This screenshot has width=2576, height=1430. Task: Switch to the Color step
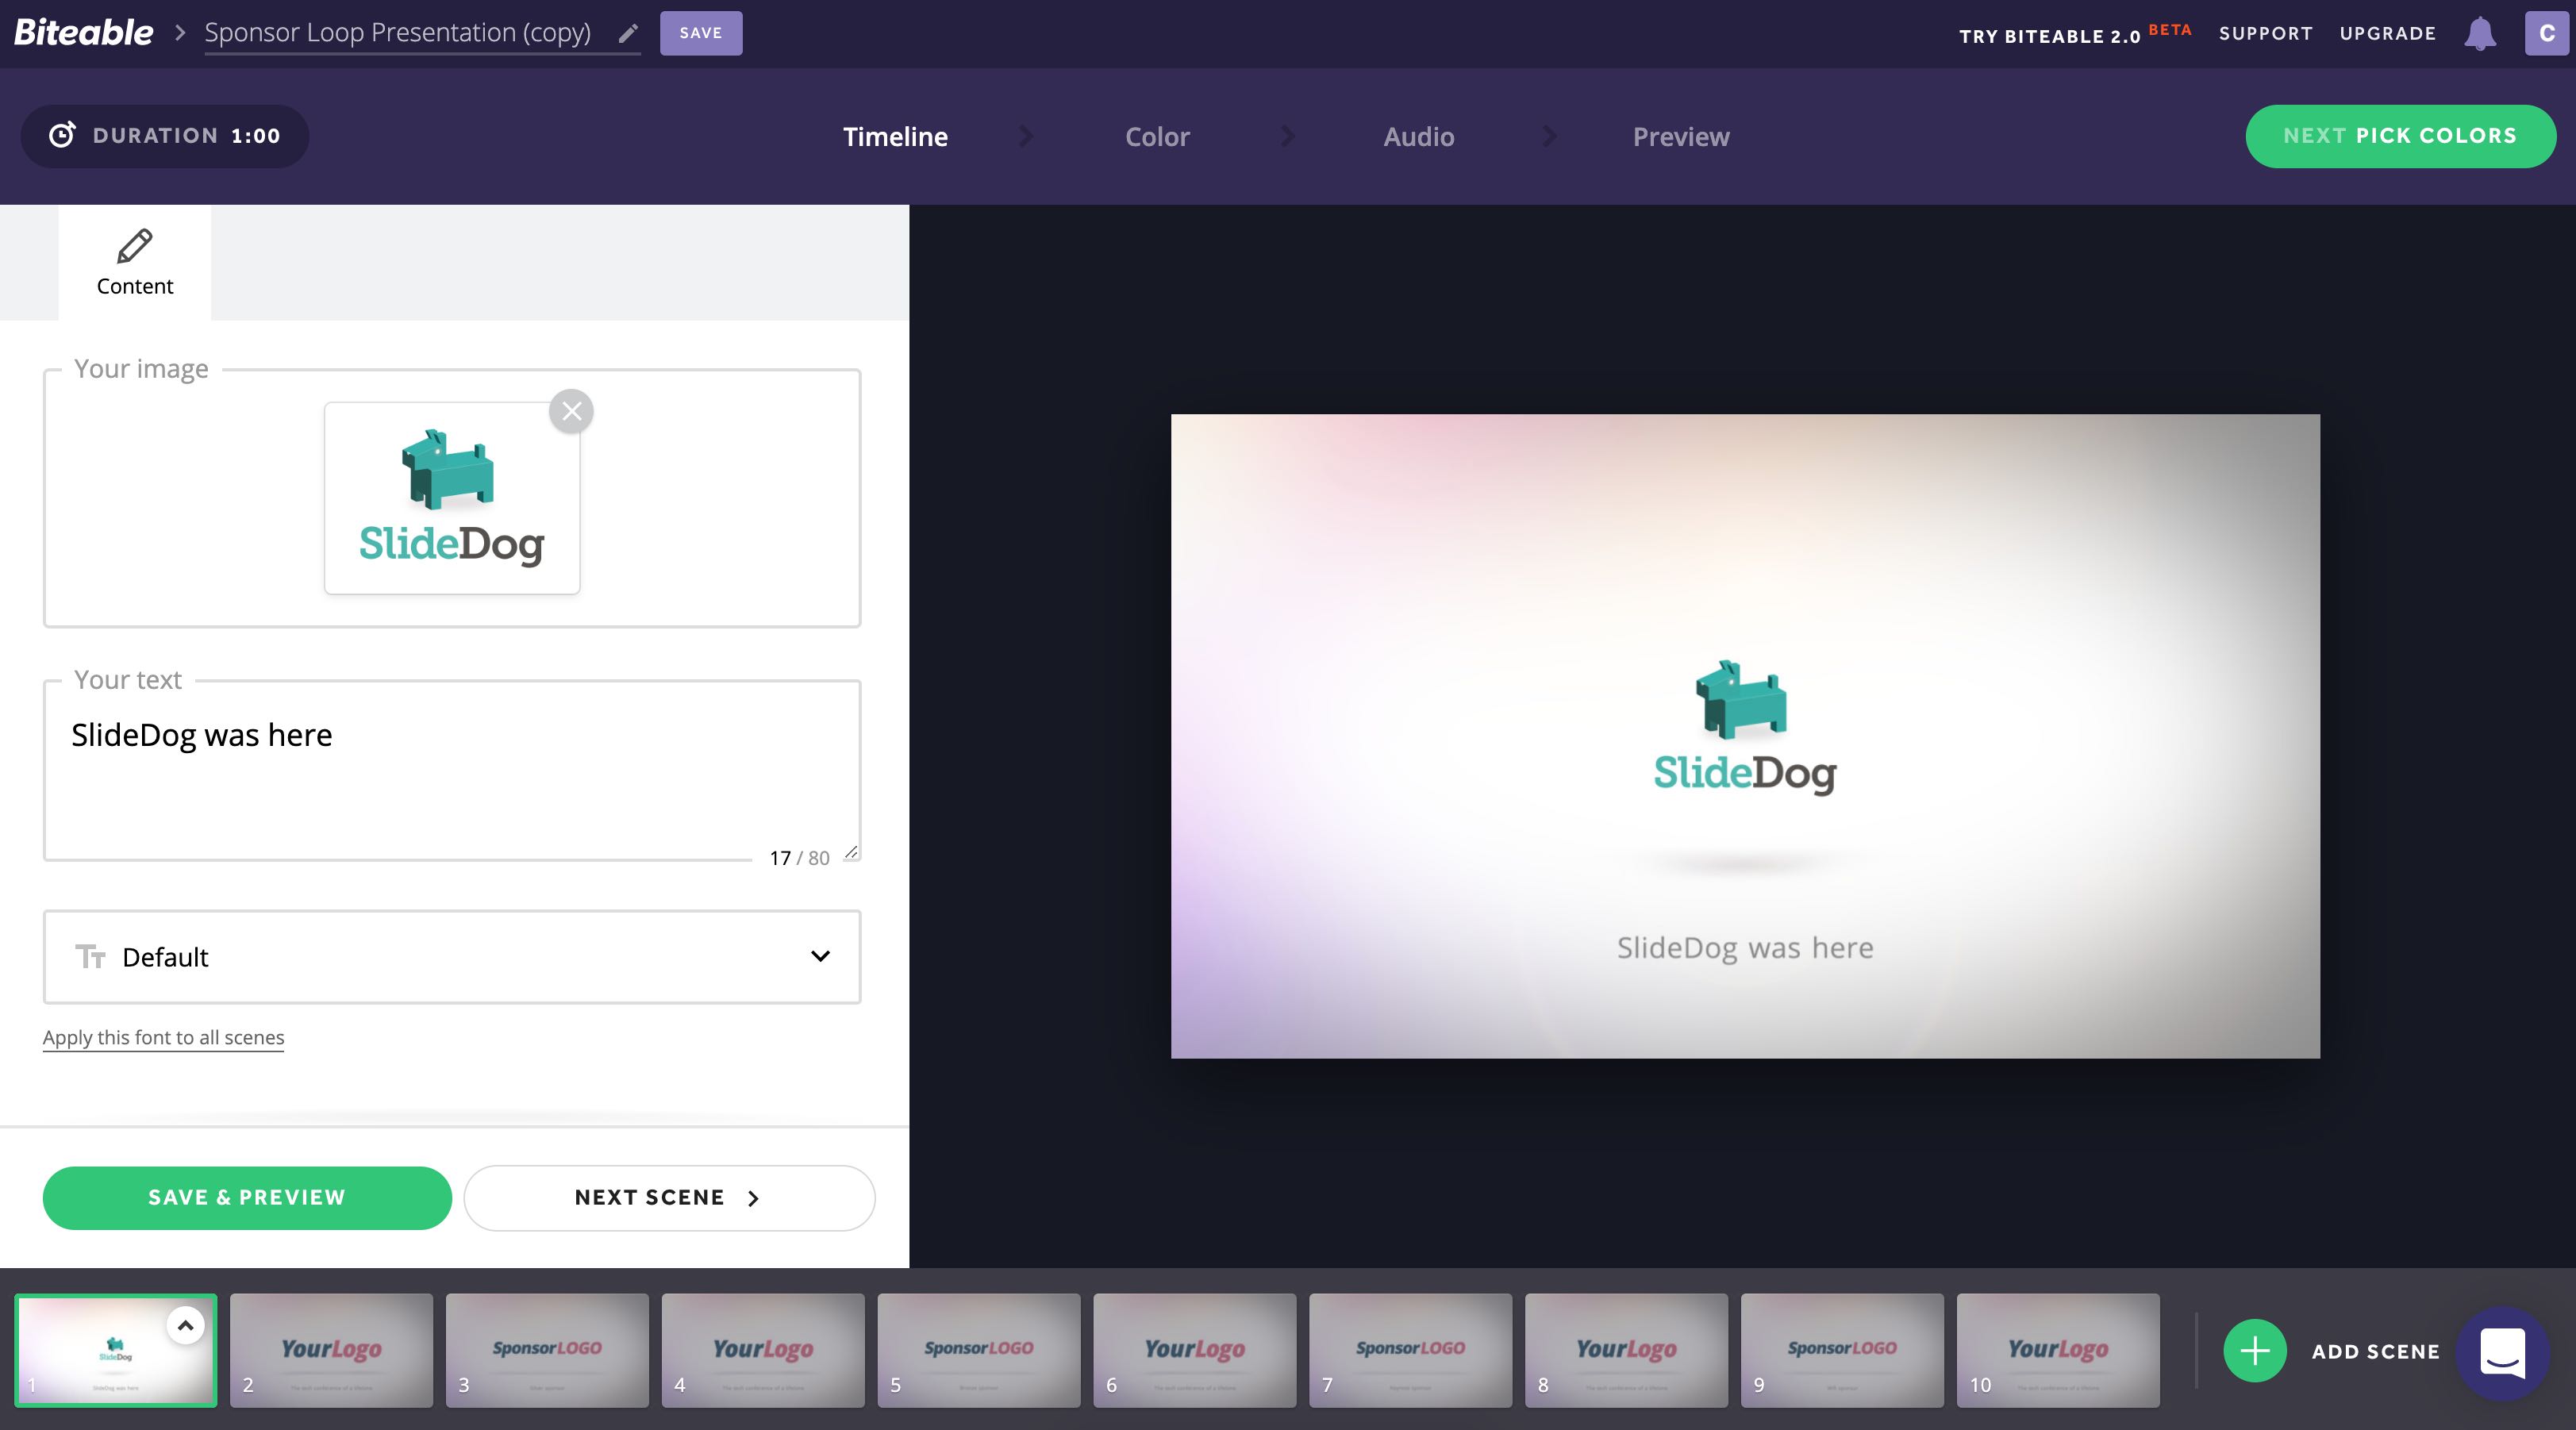[1156, 136]
